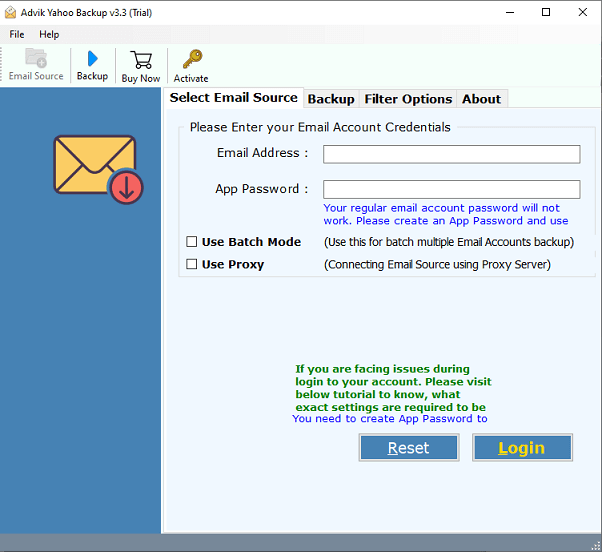Click the 'Use this for batch multiple Email Accounts backup' text
The width and height of the screenshot is (602, 552).
click(449, 242)
